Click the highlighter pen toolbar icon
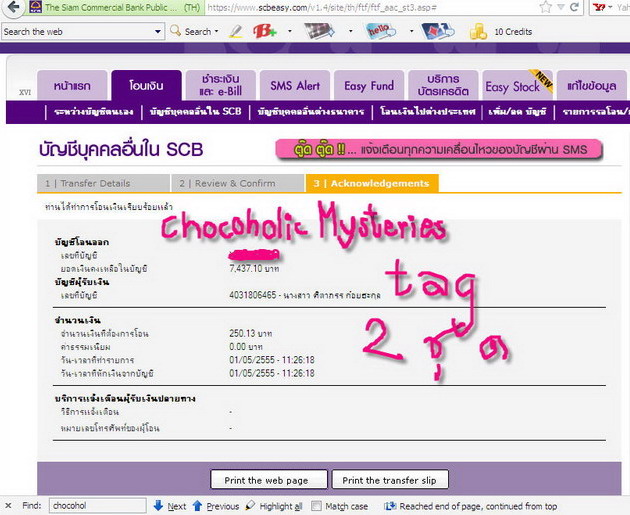Screen dimensions: 630x515 click(236, 31)
